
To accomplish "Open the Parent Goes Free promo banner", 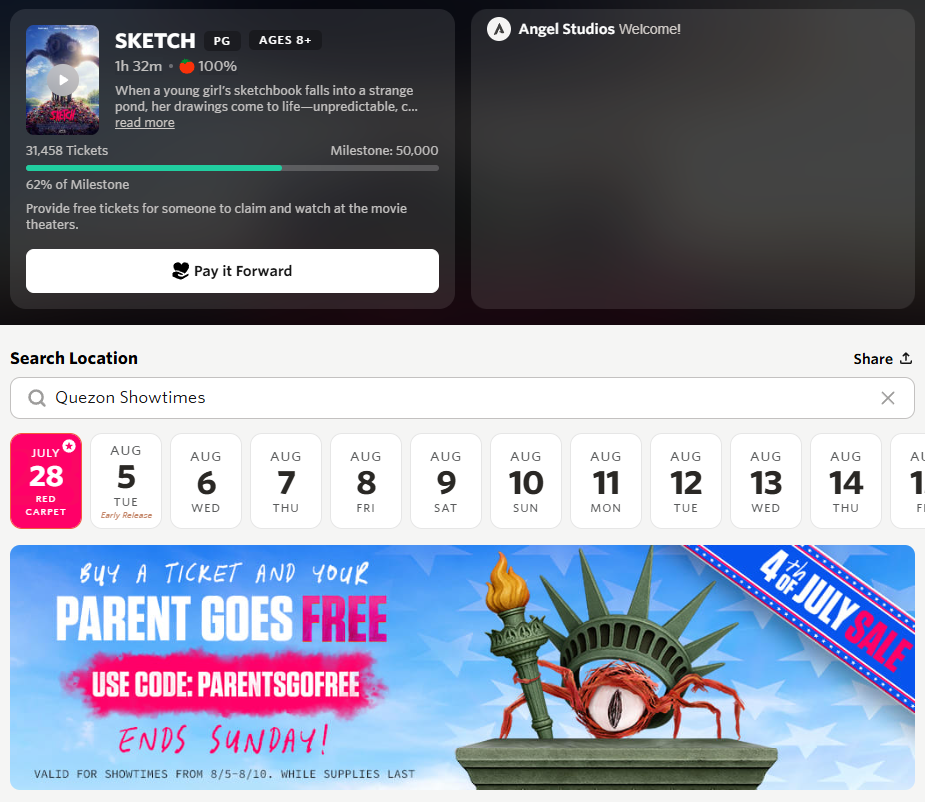I will pyautogui.click(x=462, y=667).
